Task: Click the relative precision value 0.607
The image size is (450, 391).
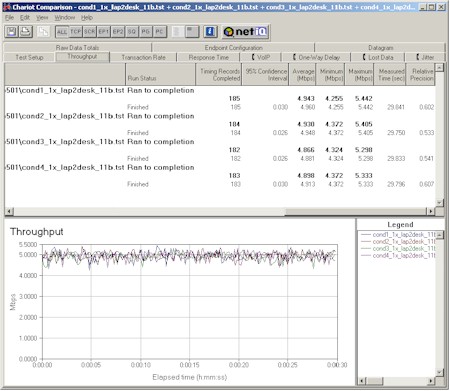Action: [x=427, y=184]
